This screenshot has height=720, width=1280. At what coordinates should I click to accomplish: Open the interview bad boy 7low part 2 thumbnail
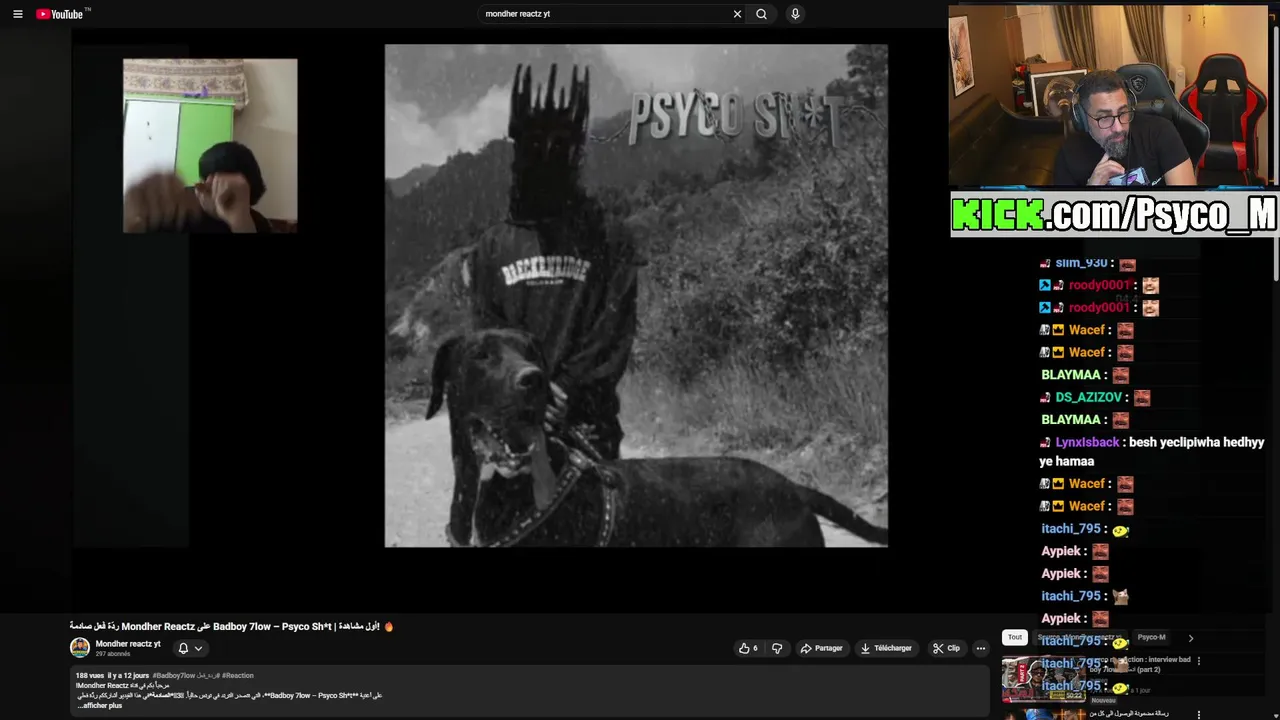[x=1043, y=677]
